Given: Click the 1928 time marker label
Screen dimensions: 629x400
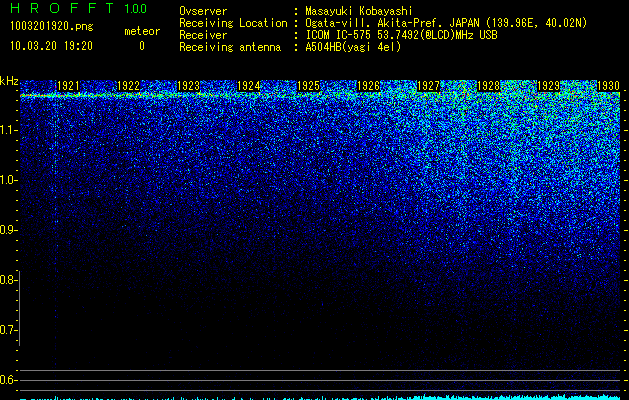Looking at the screenshot, I should [x=489, y=86].
